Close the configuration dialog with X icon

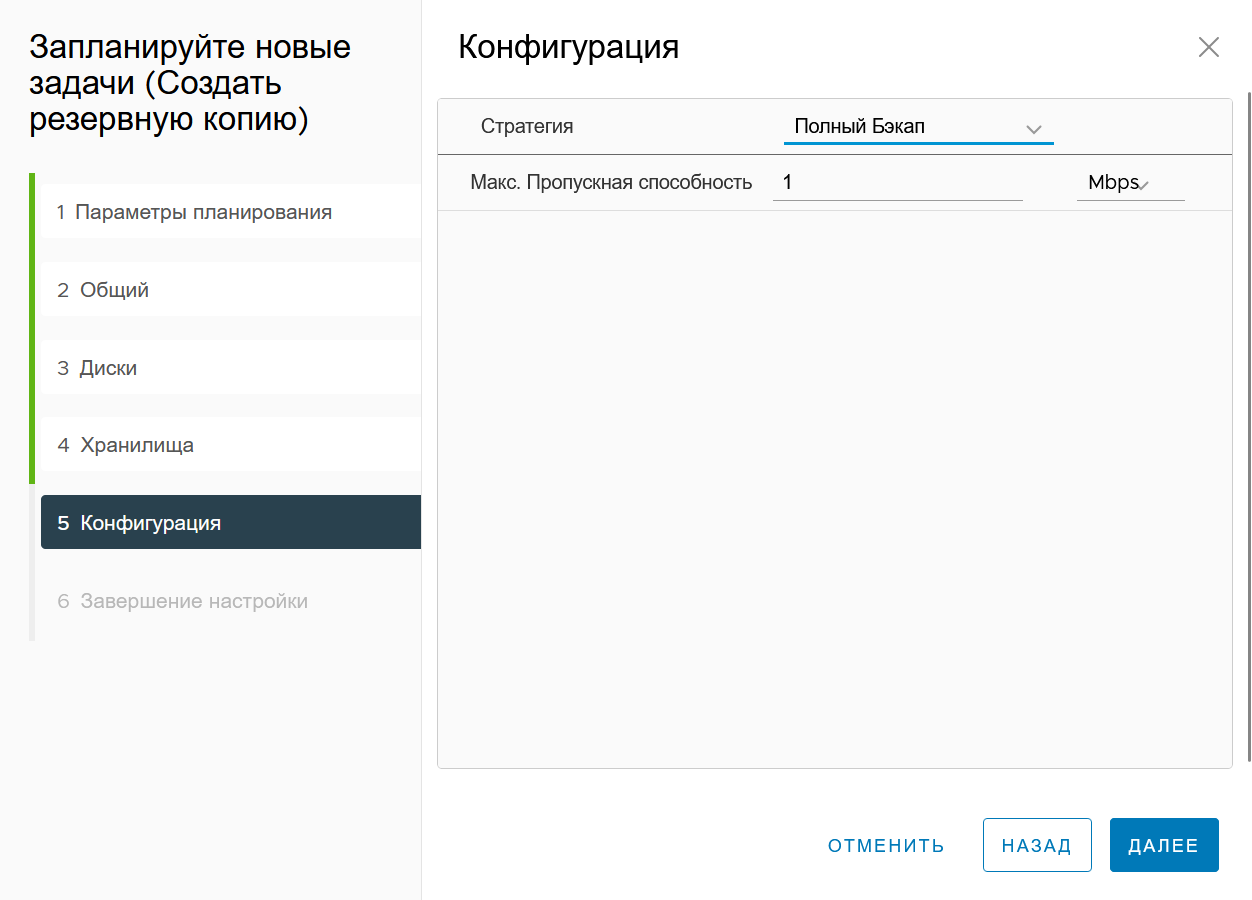(1208, 47)
